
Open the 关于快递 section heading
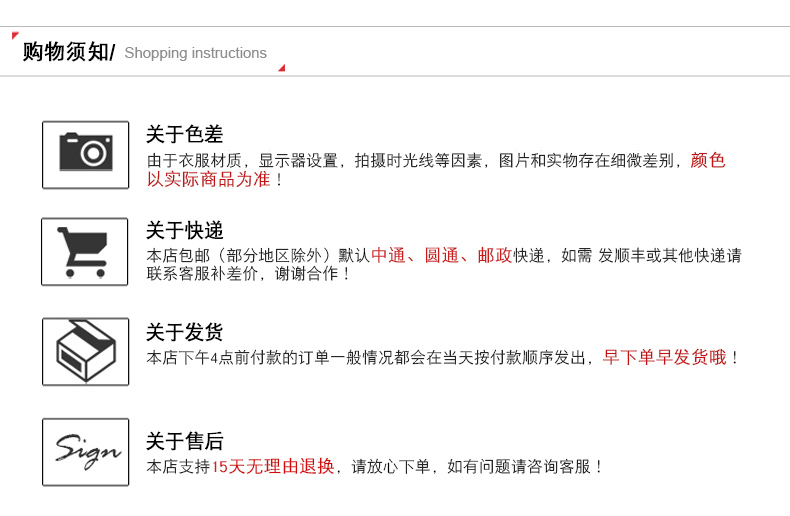click(x=184, y=231)
